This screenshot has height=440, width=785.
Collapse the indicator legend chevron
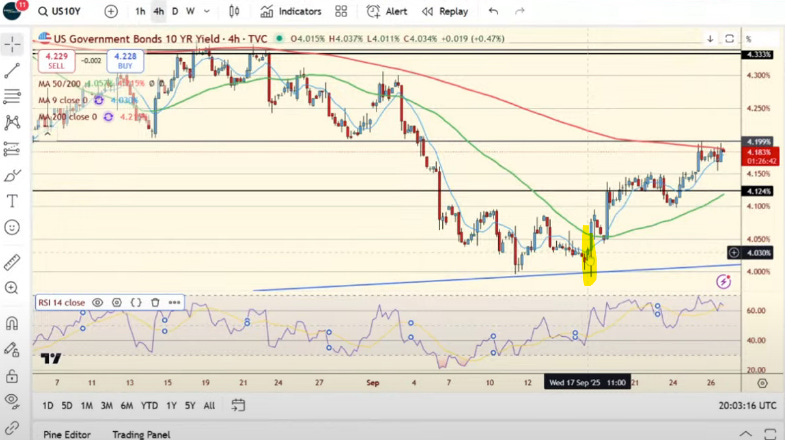coord(48,134)
